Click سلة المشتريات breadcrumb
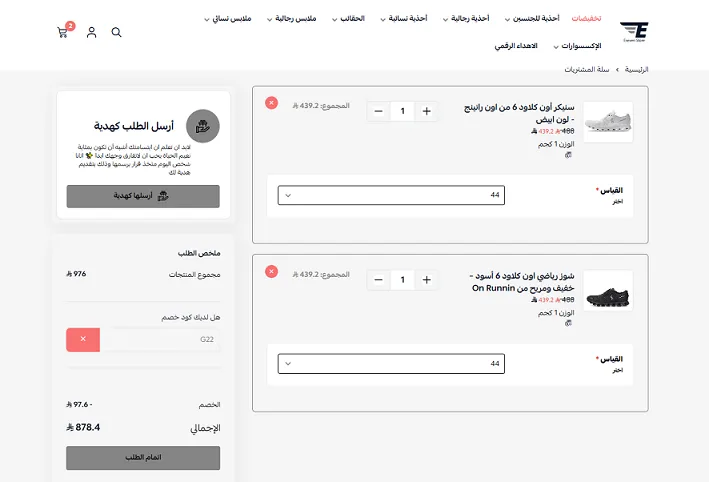Image resolution: width=709 pixels, height=482 pixels. pos(586,69)
